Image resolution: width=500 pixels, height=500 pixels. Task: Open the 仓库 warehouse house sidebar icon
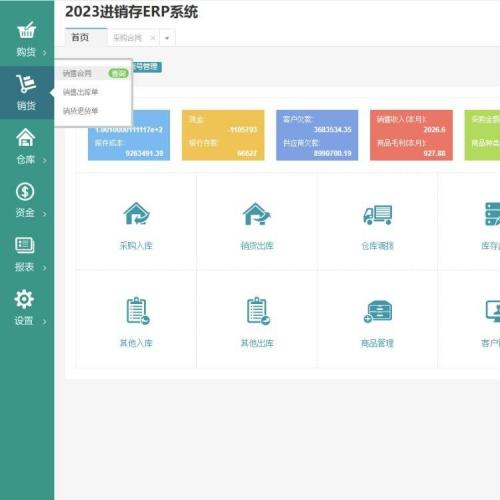(26, 137)
